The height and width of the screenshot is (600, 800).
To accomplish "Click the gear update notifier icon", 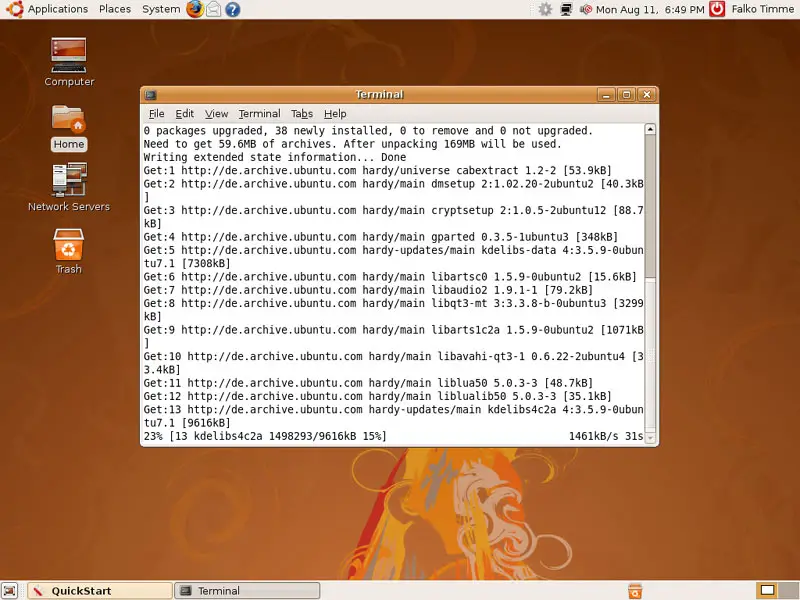I will [x=545, y=9].
